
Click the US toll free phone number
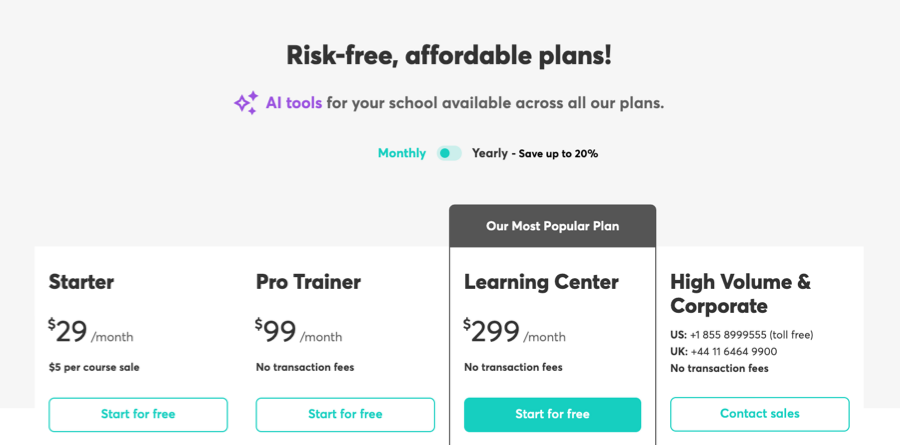(x=751, y=335)
